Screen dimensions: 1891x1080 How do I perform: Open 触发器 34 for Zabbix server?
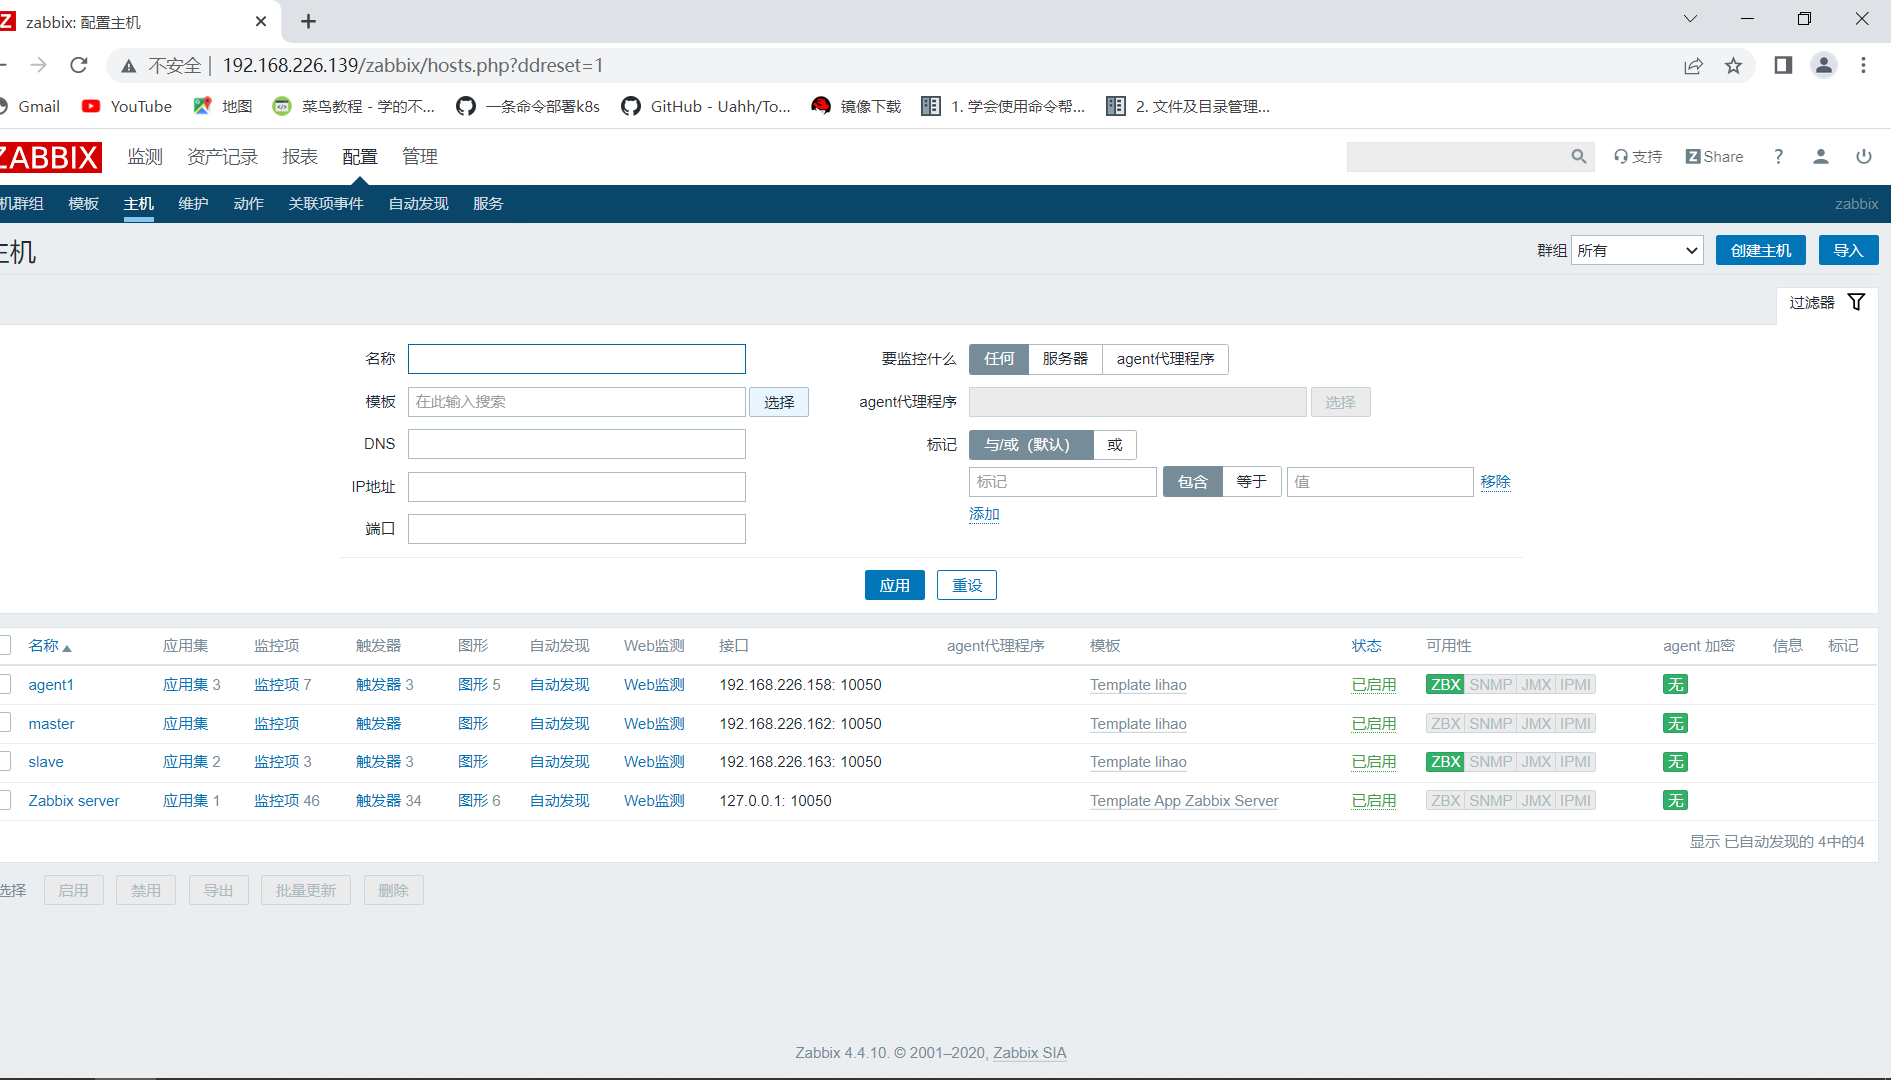(389, 801)
